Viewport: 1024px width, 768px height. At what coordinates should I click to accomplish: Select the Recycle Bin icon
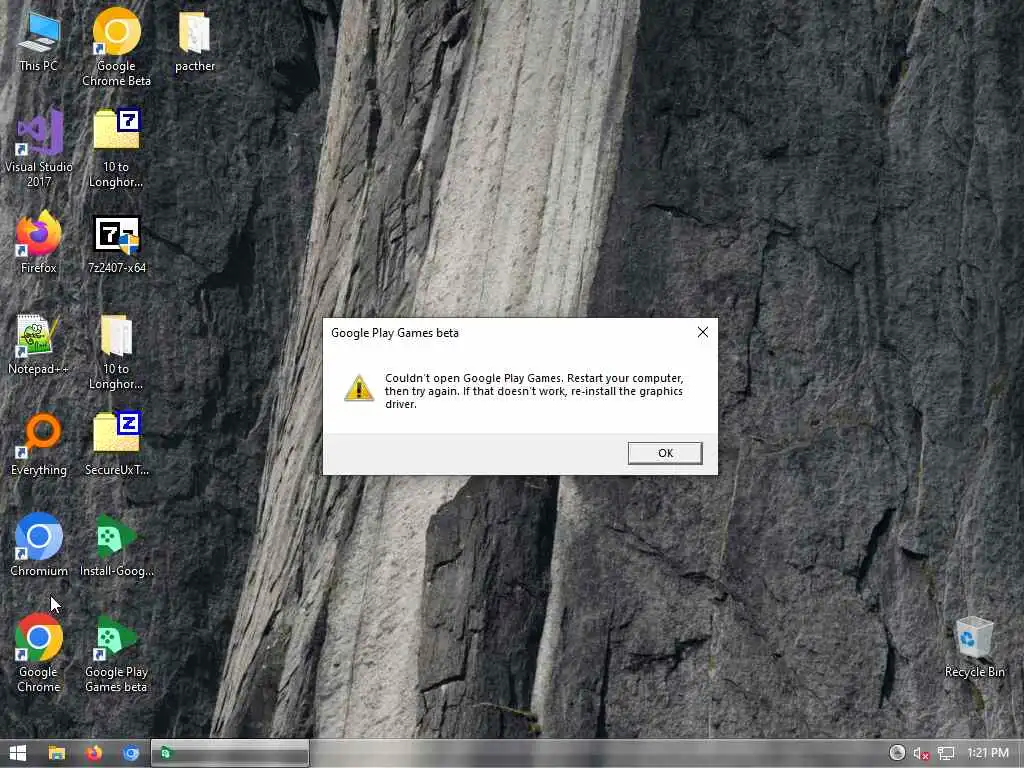tap(974, 647)
